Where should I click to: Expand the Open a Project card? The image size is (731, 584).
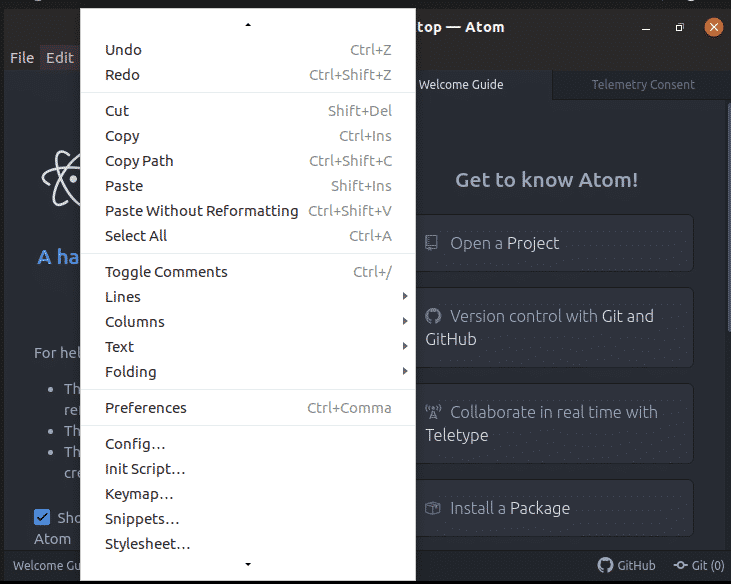coord(554,243)
